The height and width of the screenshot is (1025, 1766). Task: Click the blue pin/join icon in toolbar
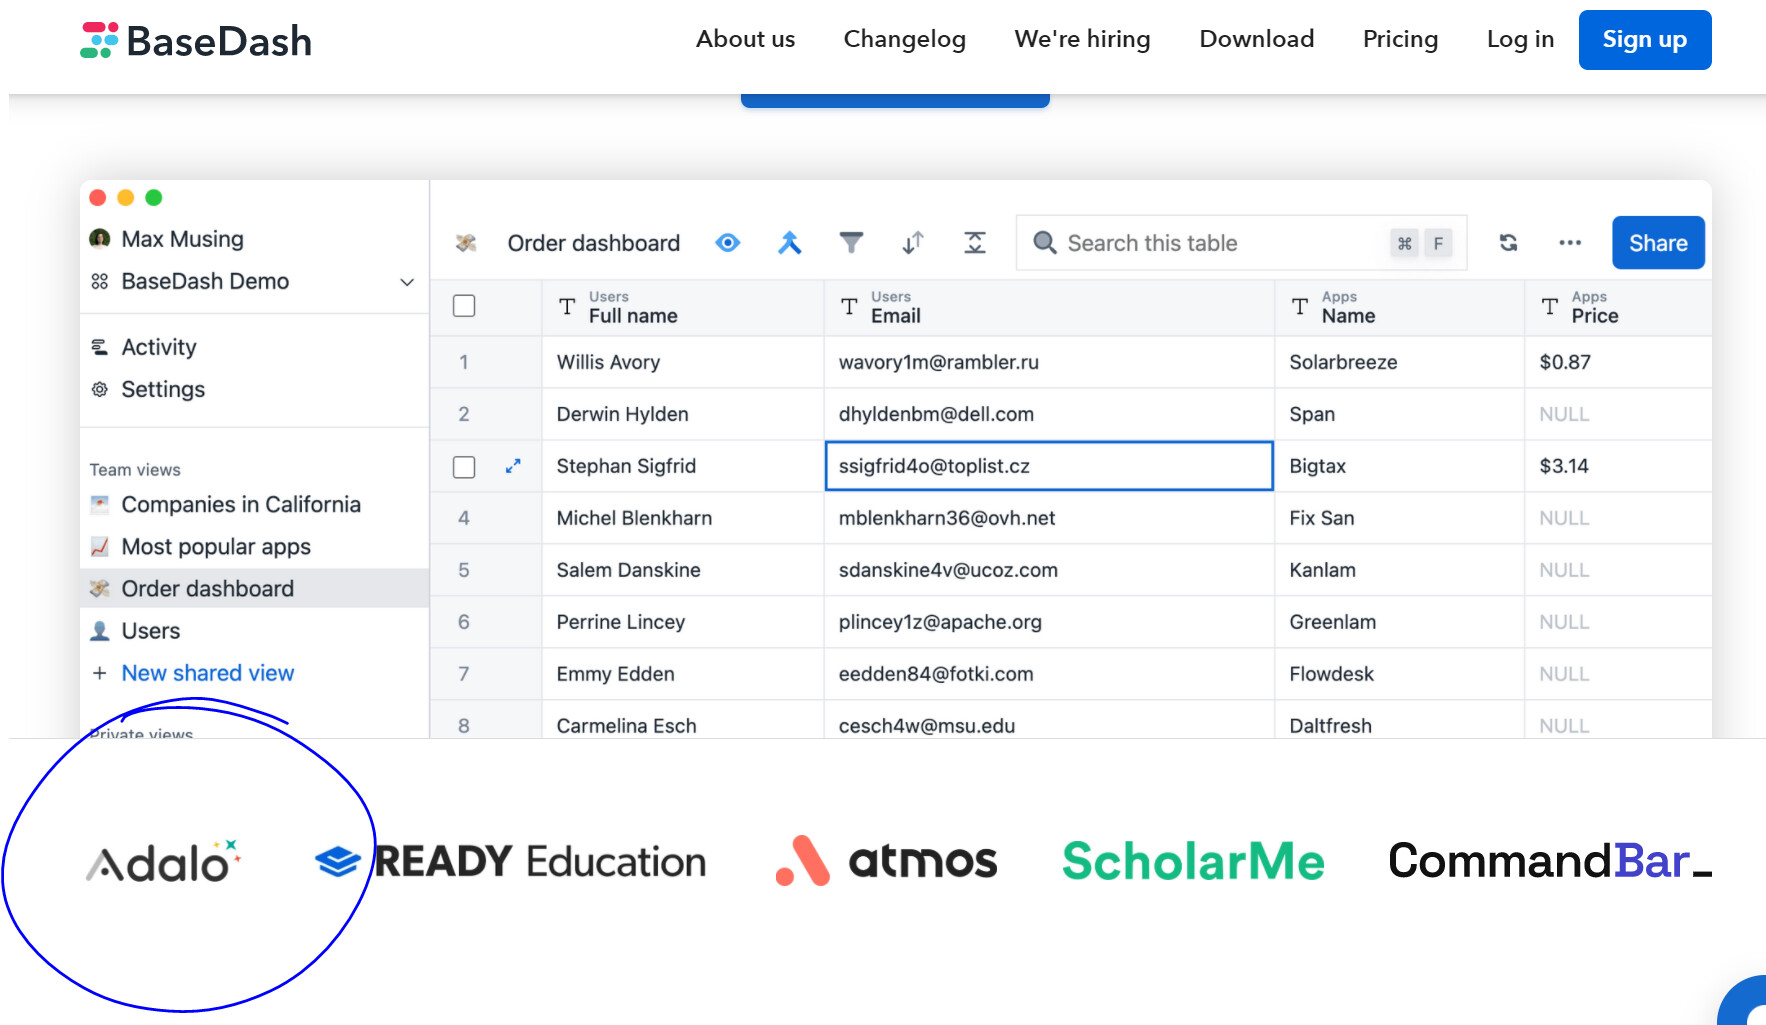(789, 243)
